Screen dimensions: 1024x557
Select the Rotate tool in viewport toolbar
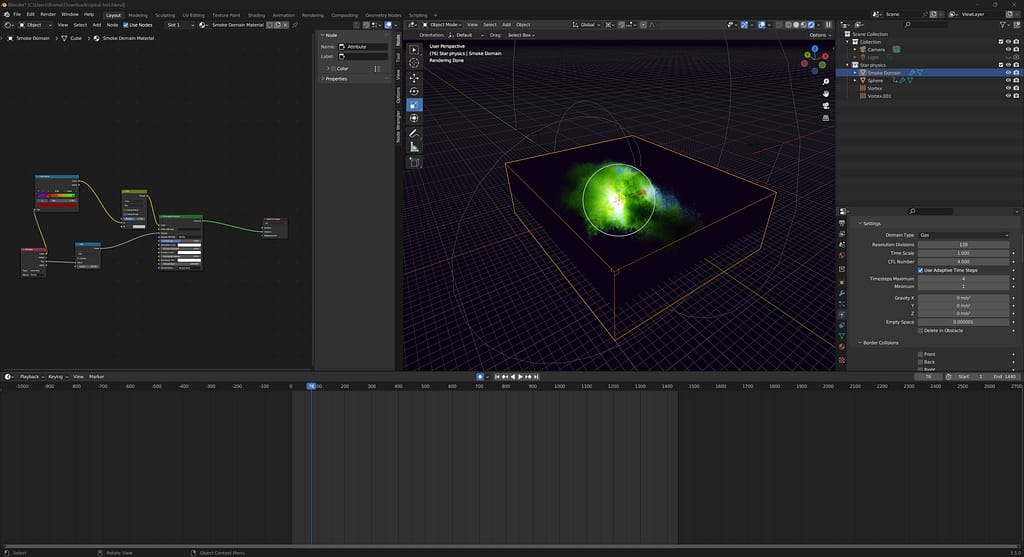414,91
